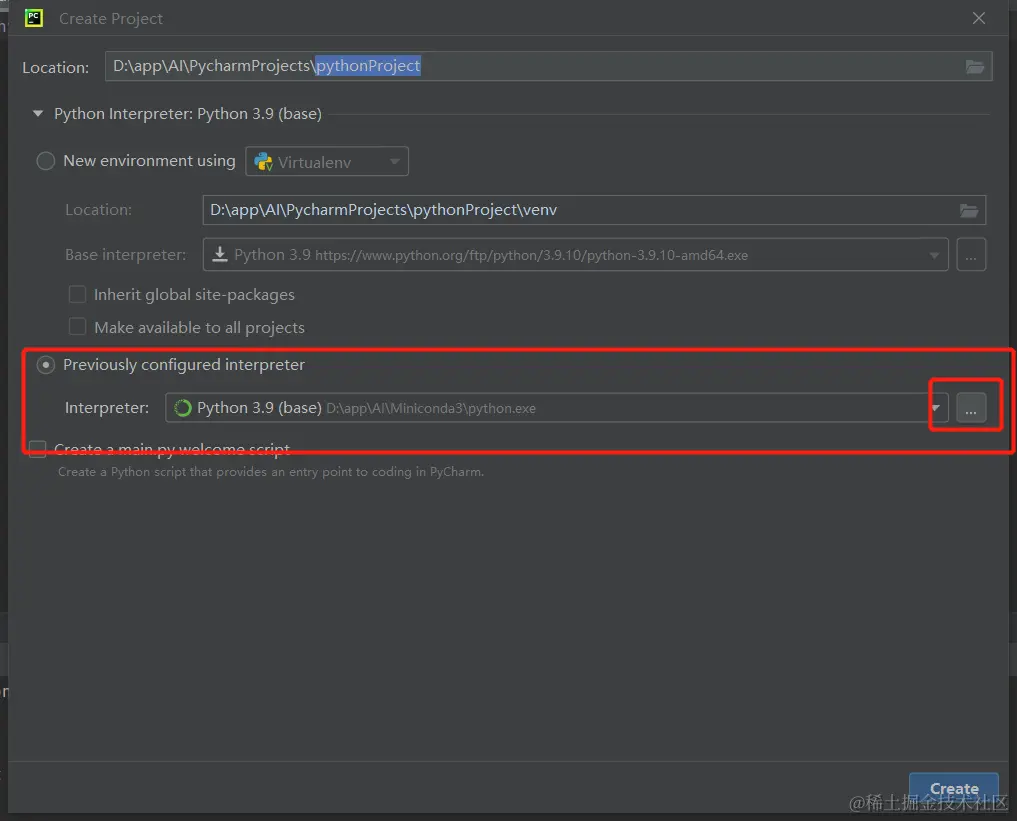Open the Interpreter dropdown arrow
1017x821 pixels.
(x=935, y=408)
